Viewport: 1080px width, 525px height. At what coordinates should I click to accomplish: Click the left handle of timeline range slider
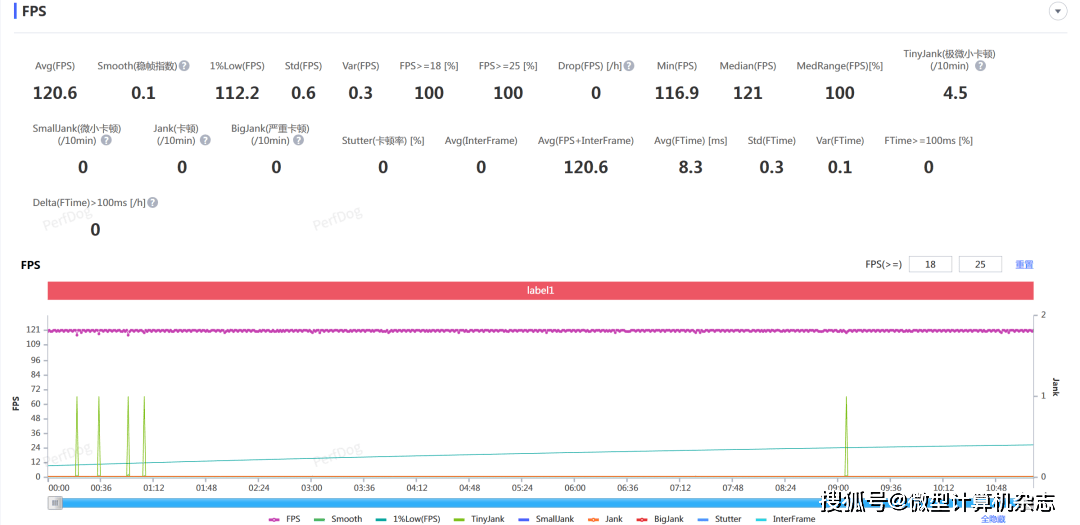(55, 503)
